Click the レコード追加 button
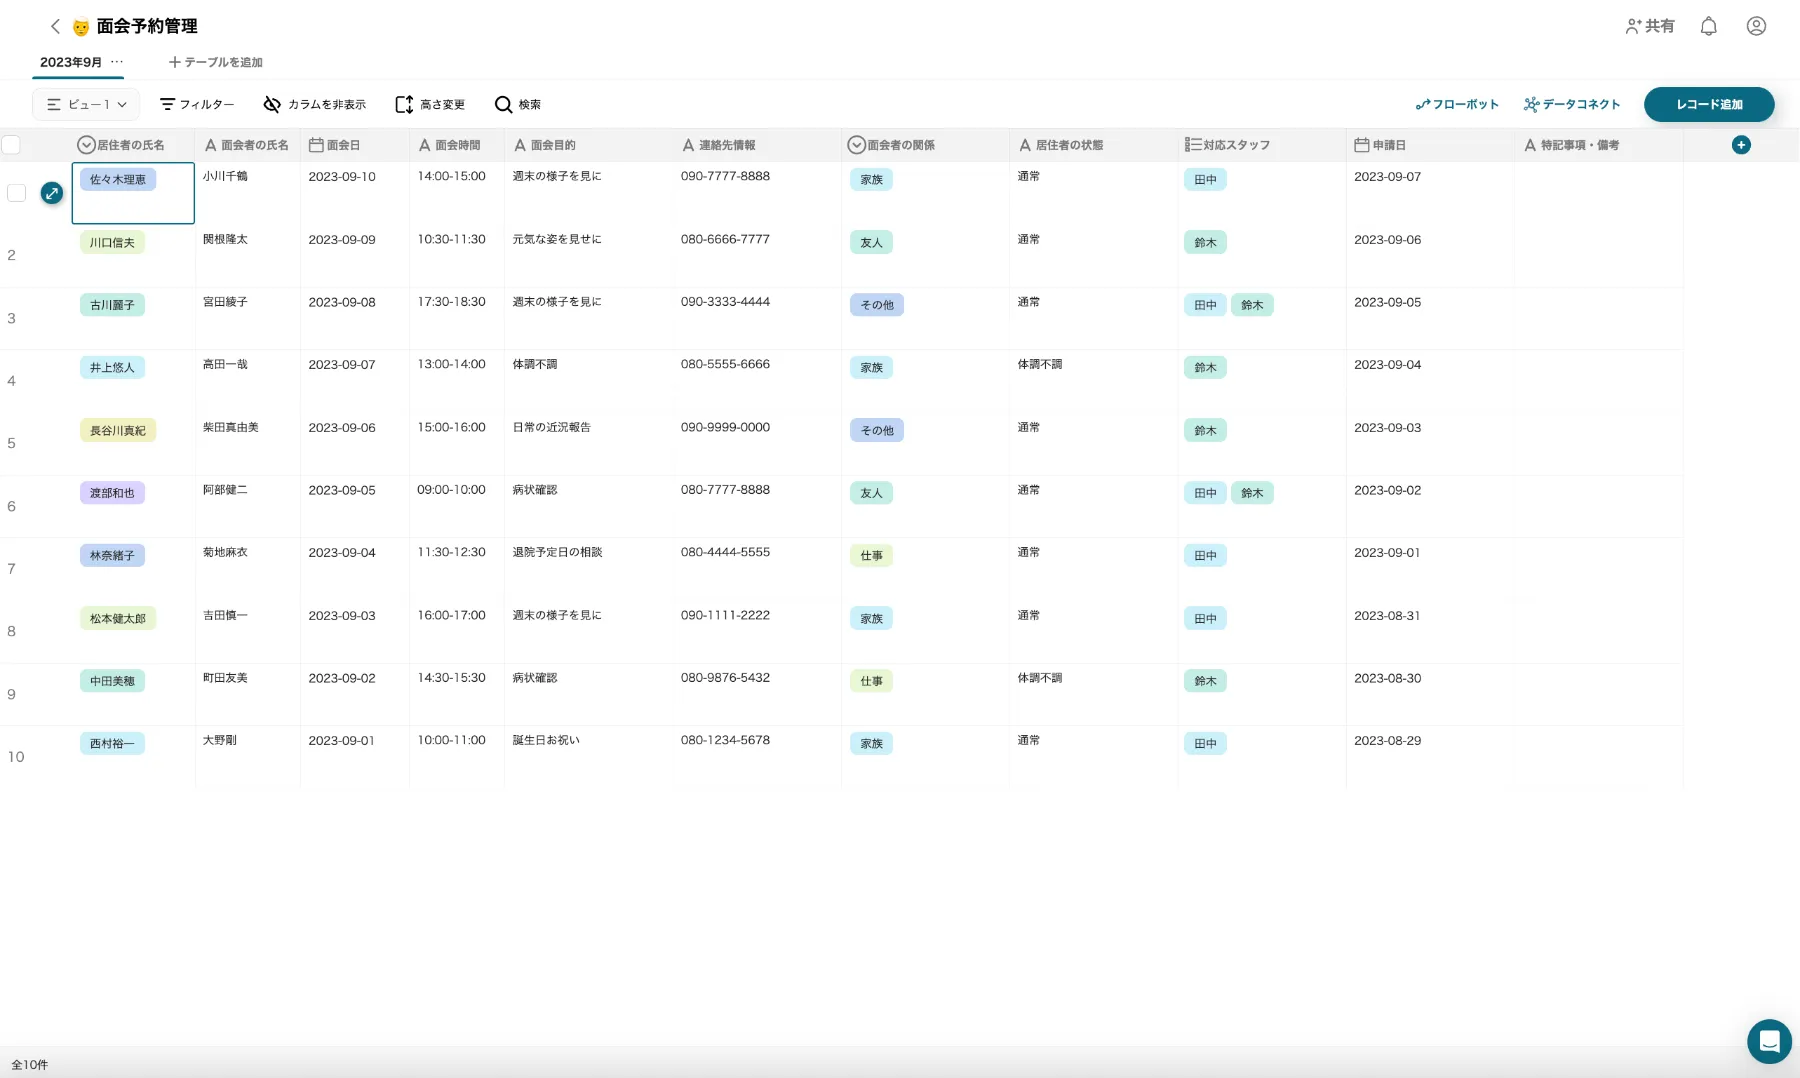Viewport: 1800px width, 1078px height. point(1709,104)
